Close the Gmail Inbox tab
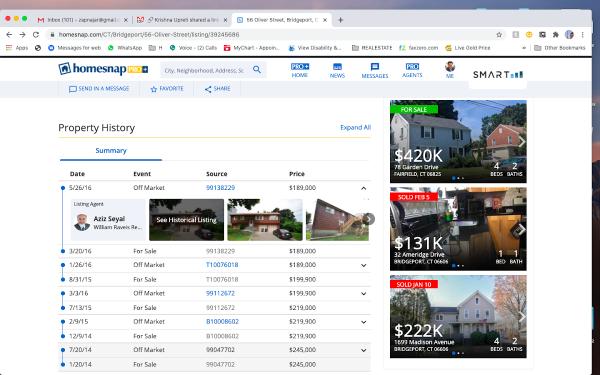The height and width of the screenshot is (375, 600). point(126,20)
